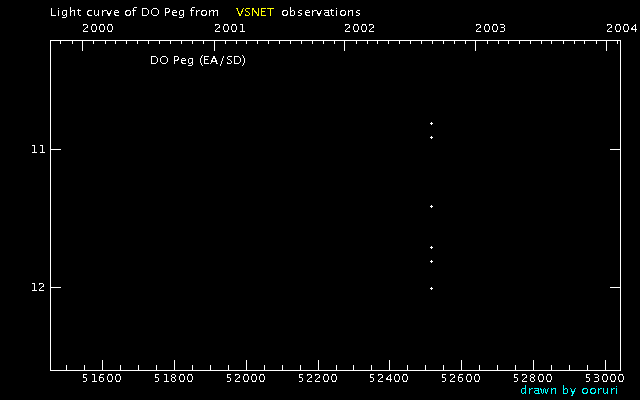Image resolution: width=640 pixels, height=400 pixels.
Task: Click the 53000 Julian date label
Action: pos(605,378)
